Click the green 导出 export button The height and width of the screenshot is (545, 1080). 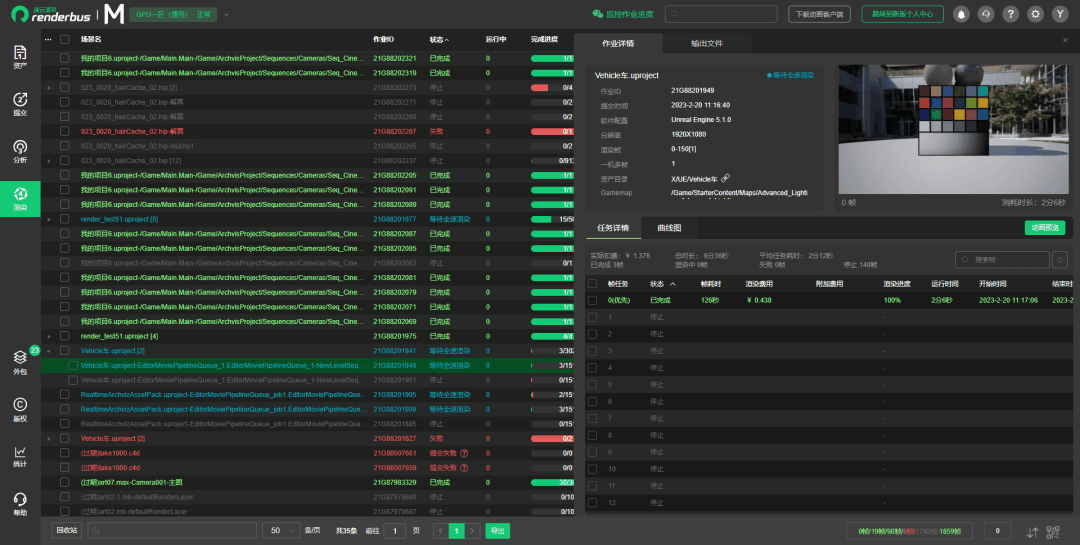point(496,531)
